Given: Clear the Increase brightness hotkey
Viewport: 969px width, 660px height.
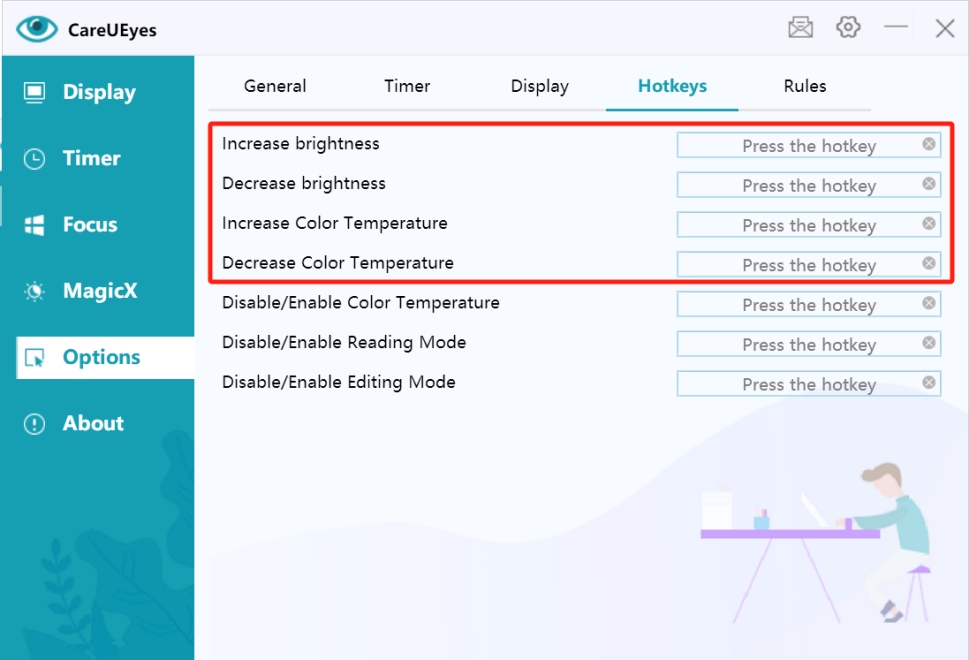Looking at the screenshot, I should coord(928,144).
